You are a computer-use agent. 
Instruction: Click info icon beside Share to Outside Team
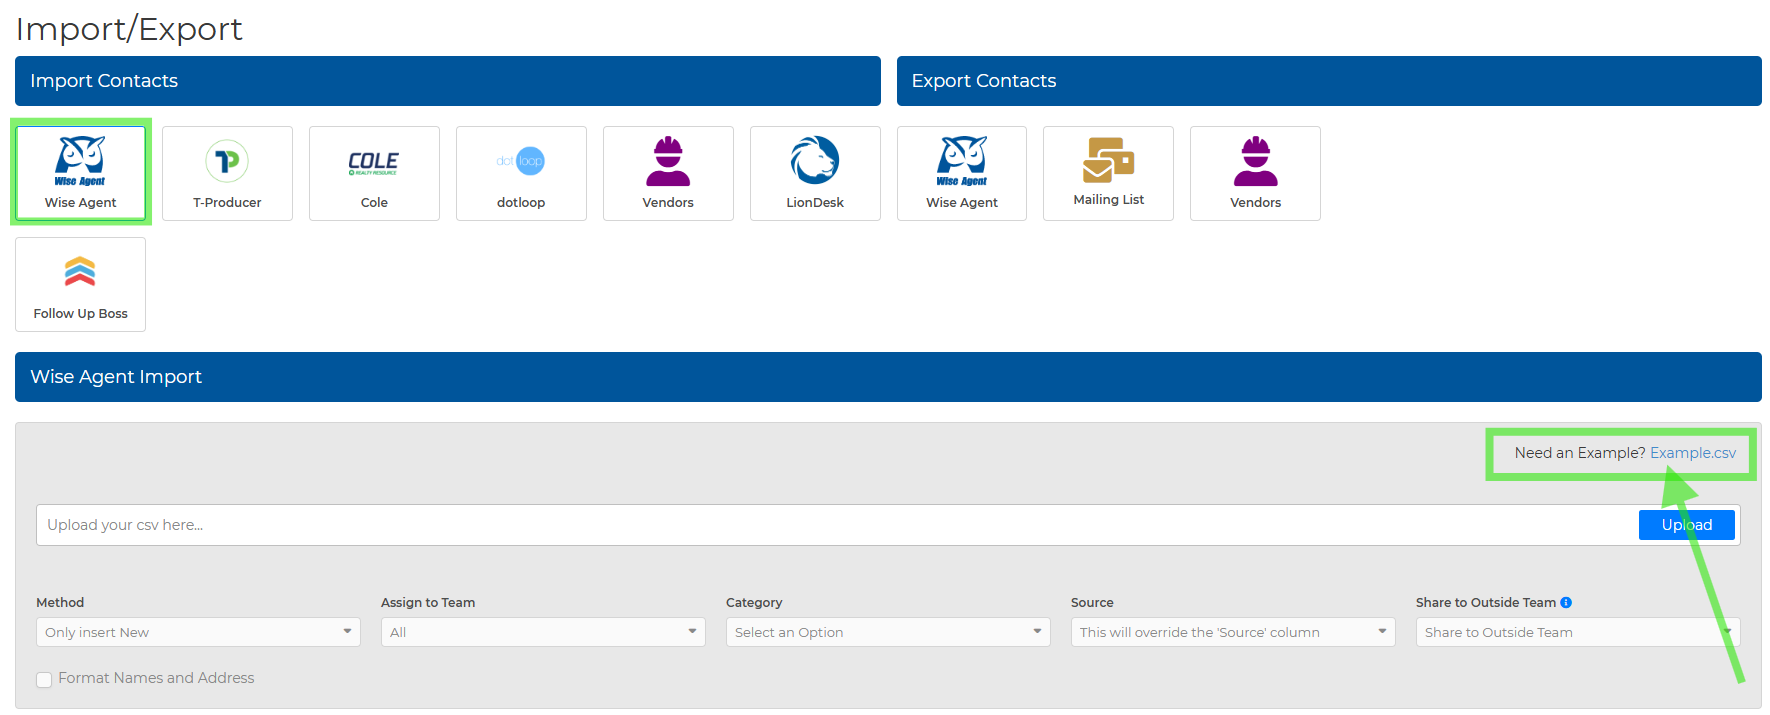1566,602
